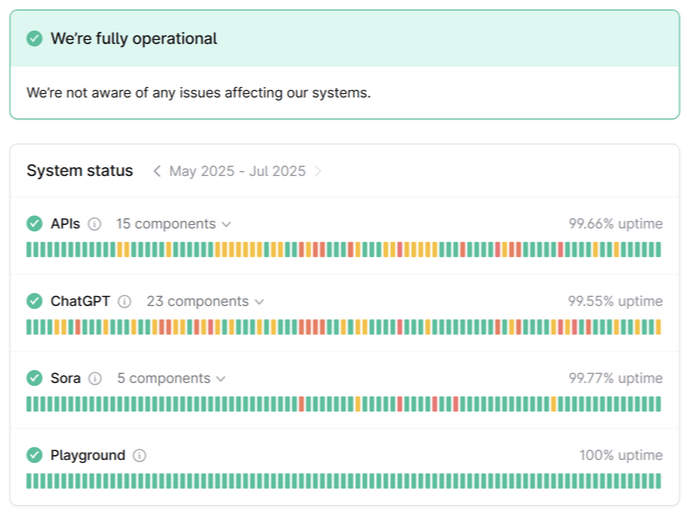Go to previous date range with left chevron

(157, 171)
